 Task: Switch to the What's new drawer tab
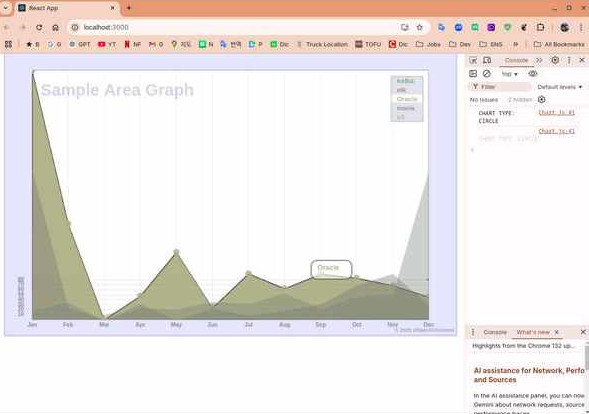point(533,332)
